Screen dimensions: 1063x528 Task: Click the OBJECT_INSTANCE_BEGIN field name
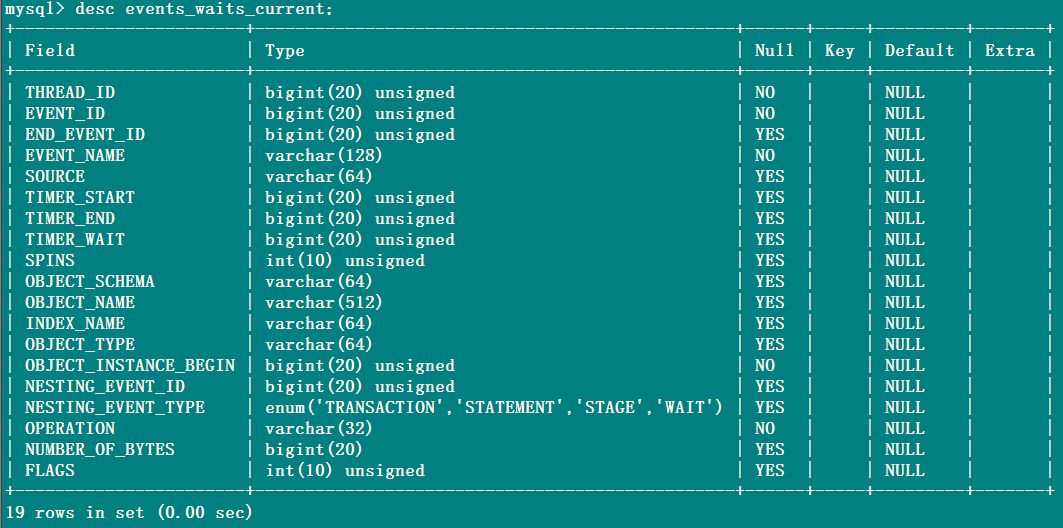pos(130,366)
